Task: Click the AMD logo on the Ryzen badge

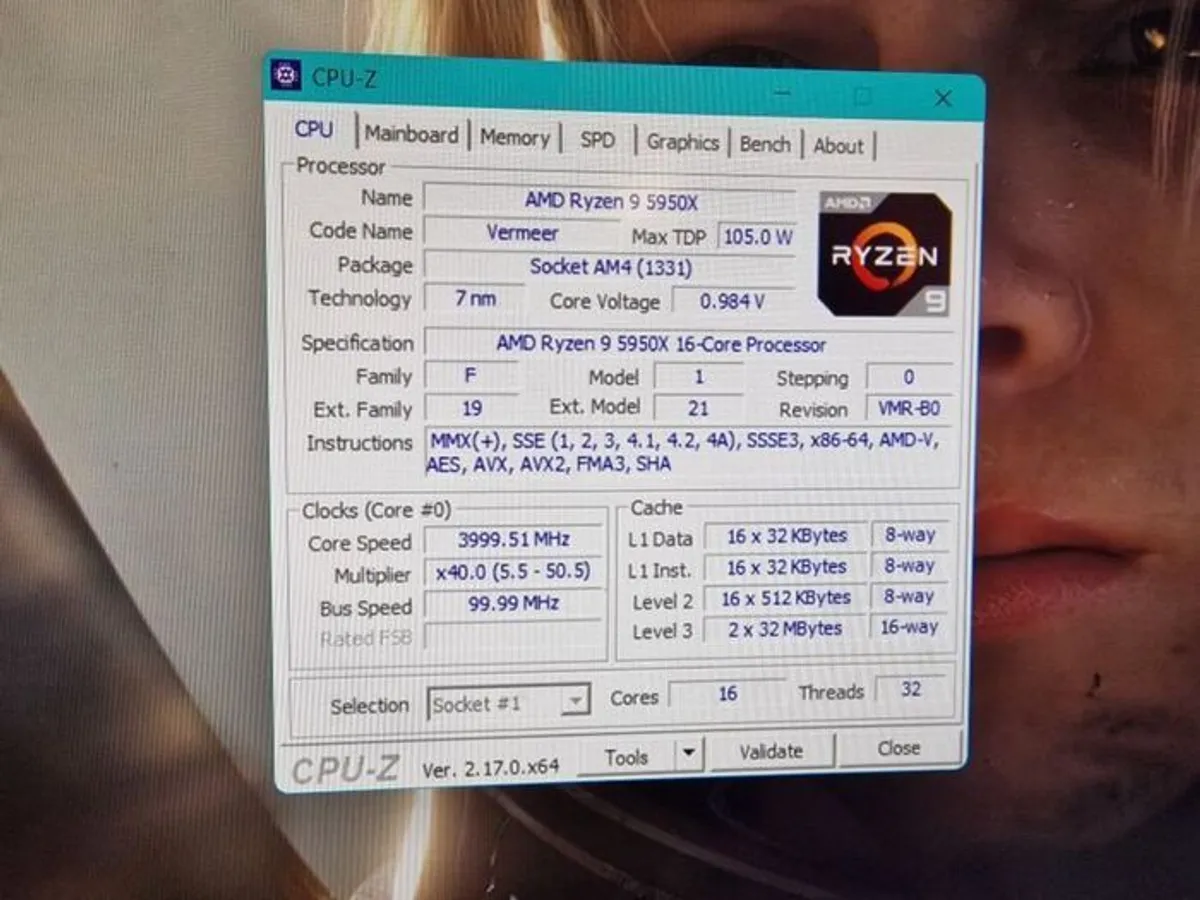Action: [846, 203]
